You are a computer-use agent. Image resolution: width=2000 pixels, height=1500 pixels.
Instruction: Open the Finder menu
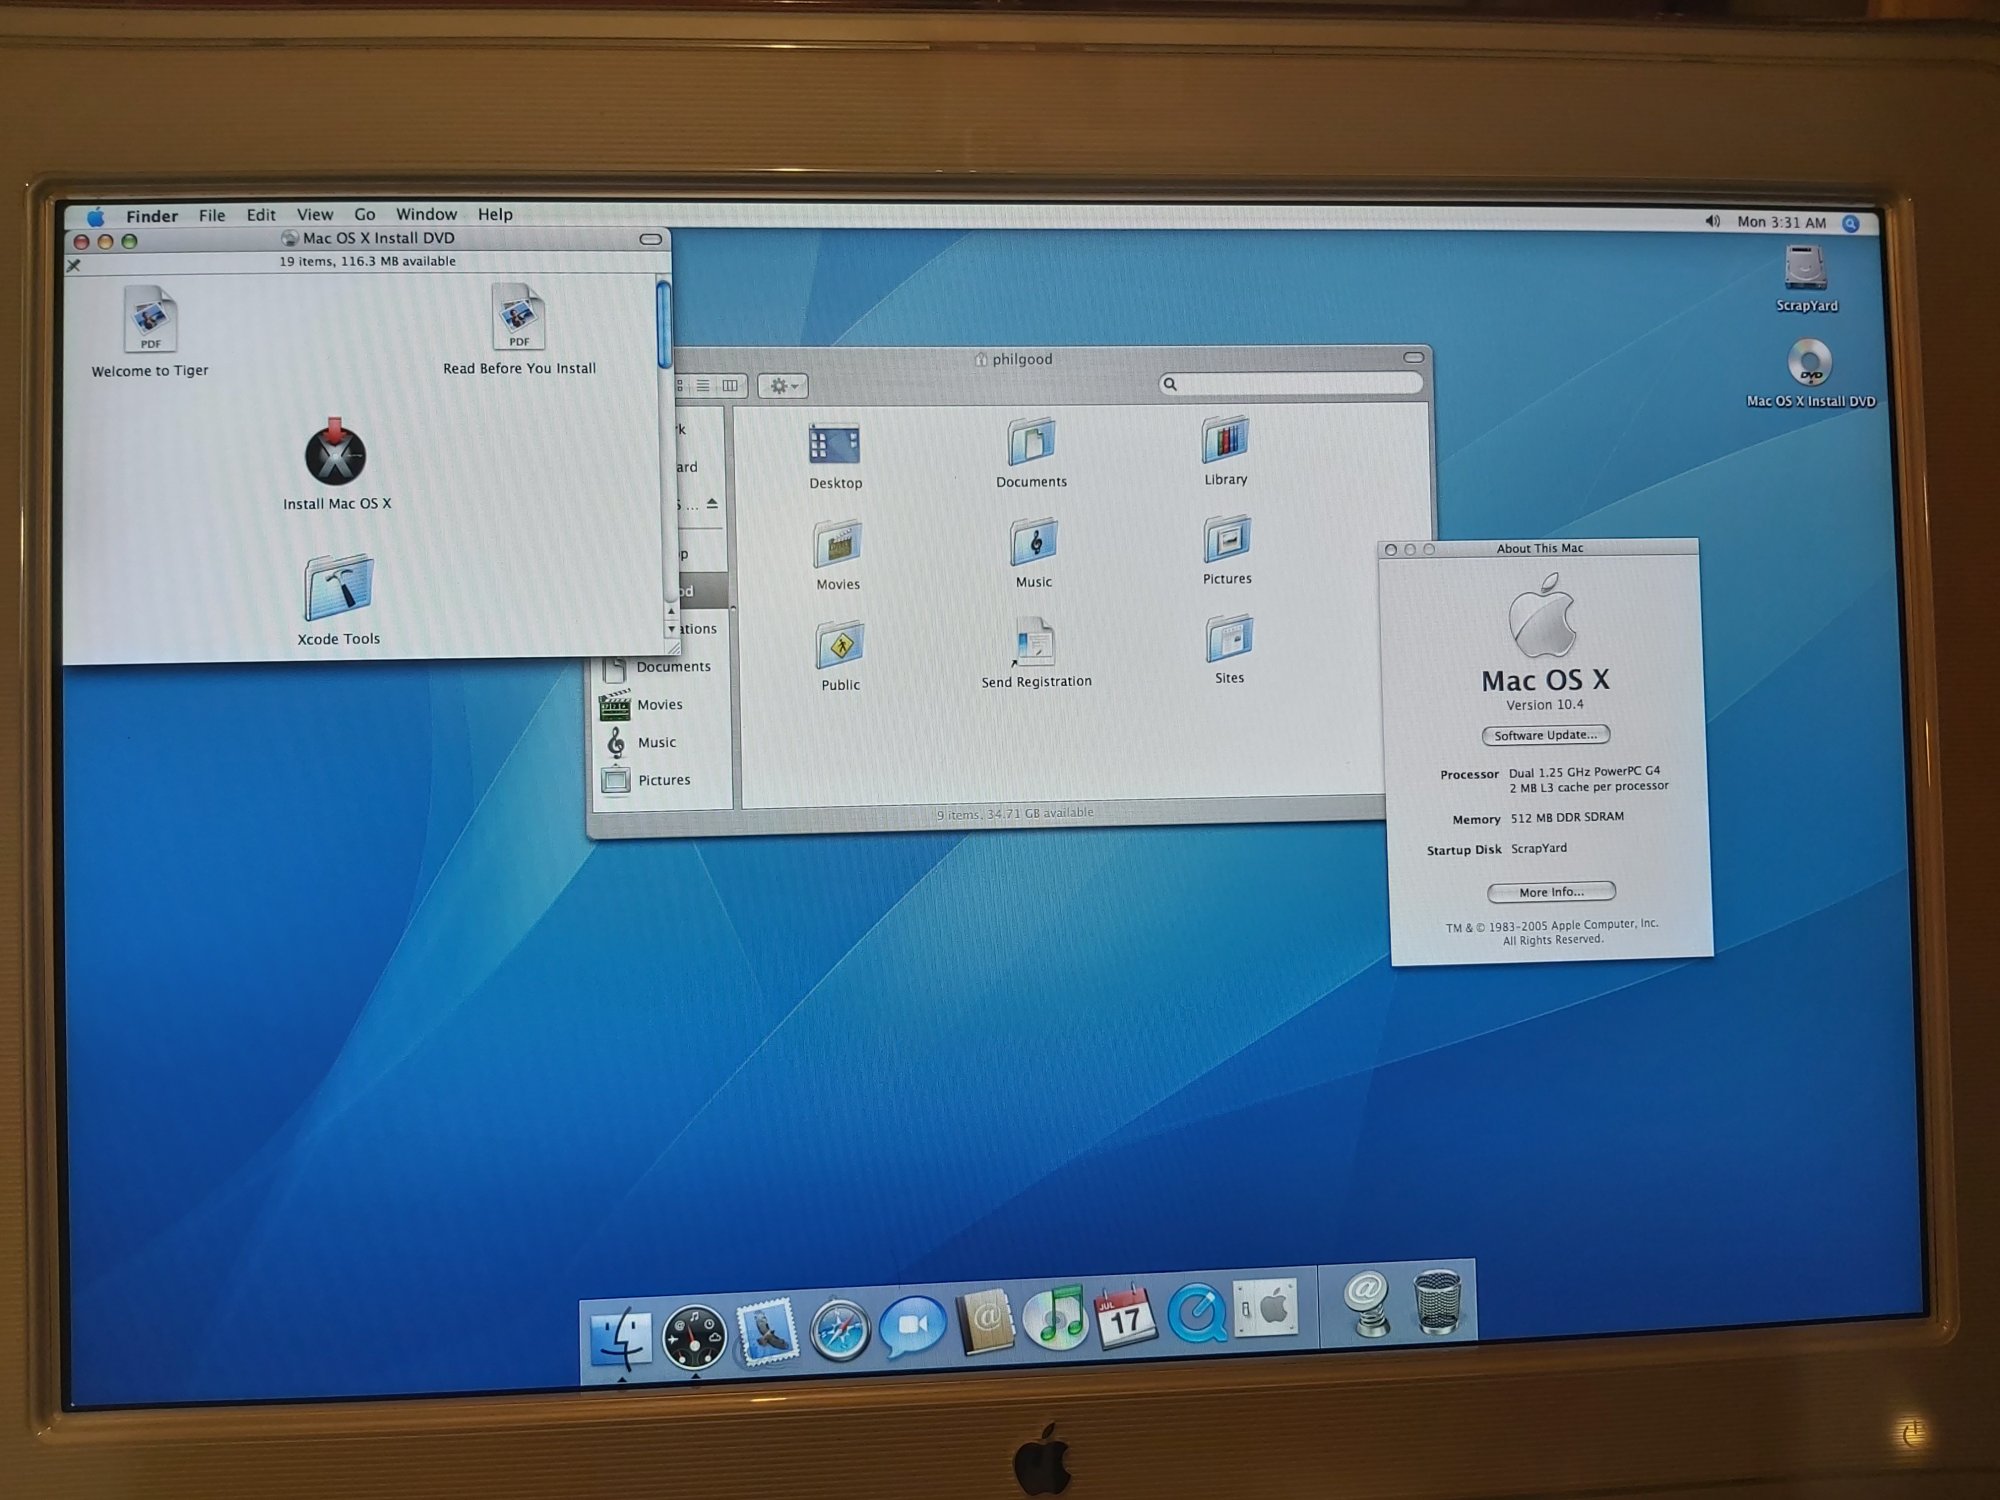point(152,216)
